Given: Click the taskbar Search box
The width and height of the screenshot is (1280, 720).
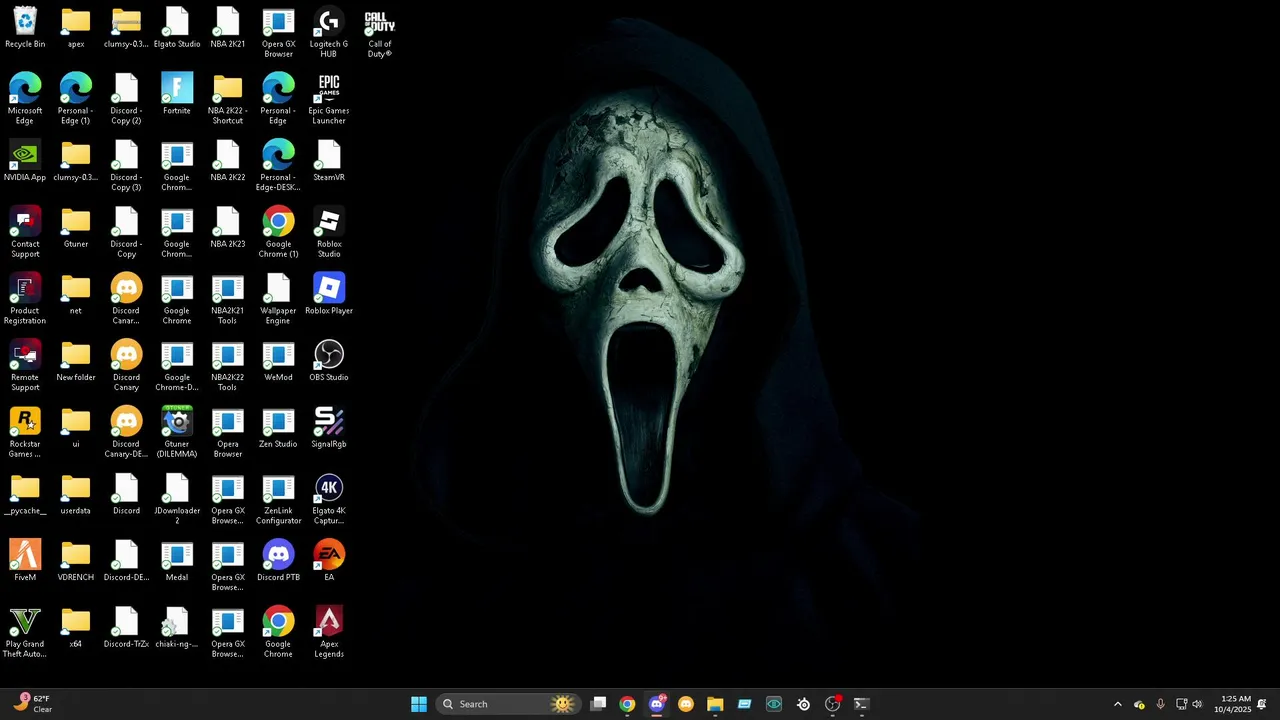Looking at the screenshot, I should click(x=508, y=704).
